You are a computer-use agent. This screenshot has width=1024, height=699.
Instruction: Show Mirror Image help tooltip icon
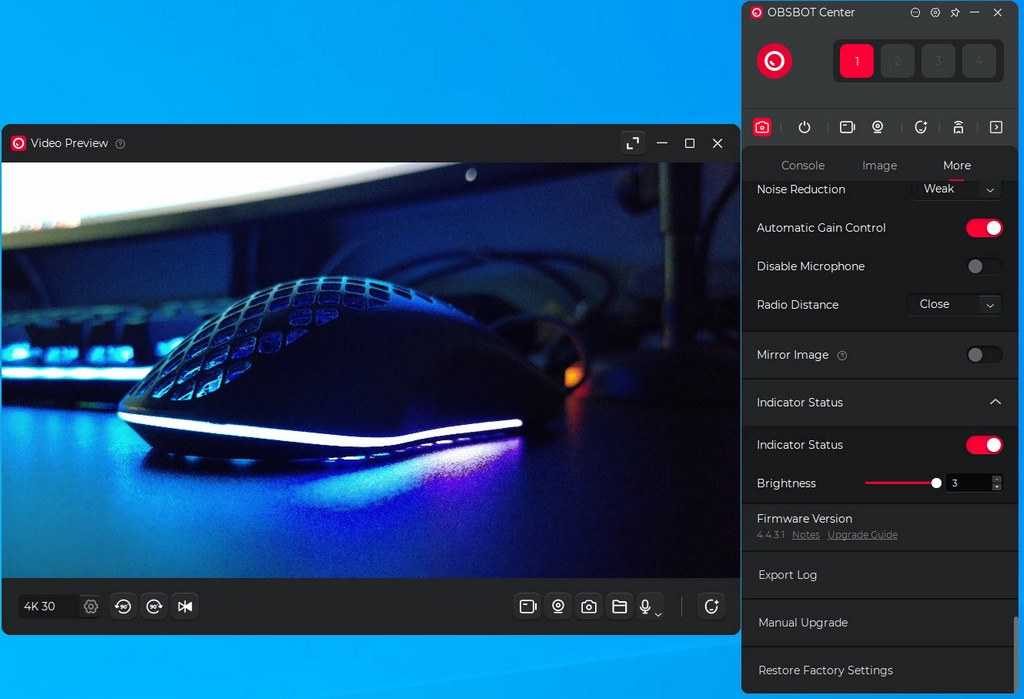coord(842,355)
